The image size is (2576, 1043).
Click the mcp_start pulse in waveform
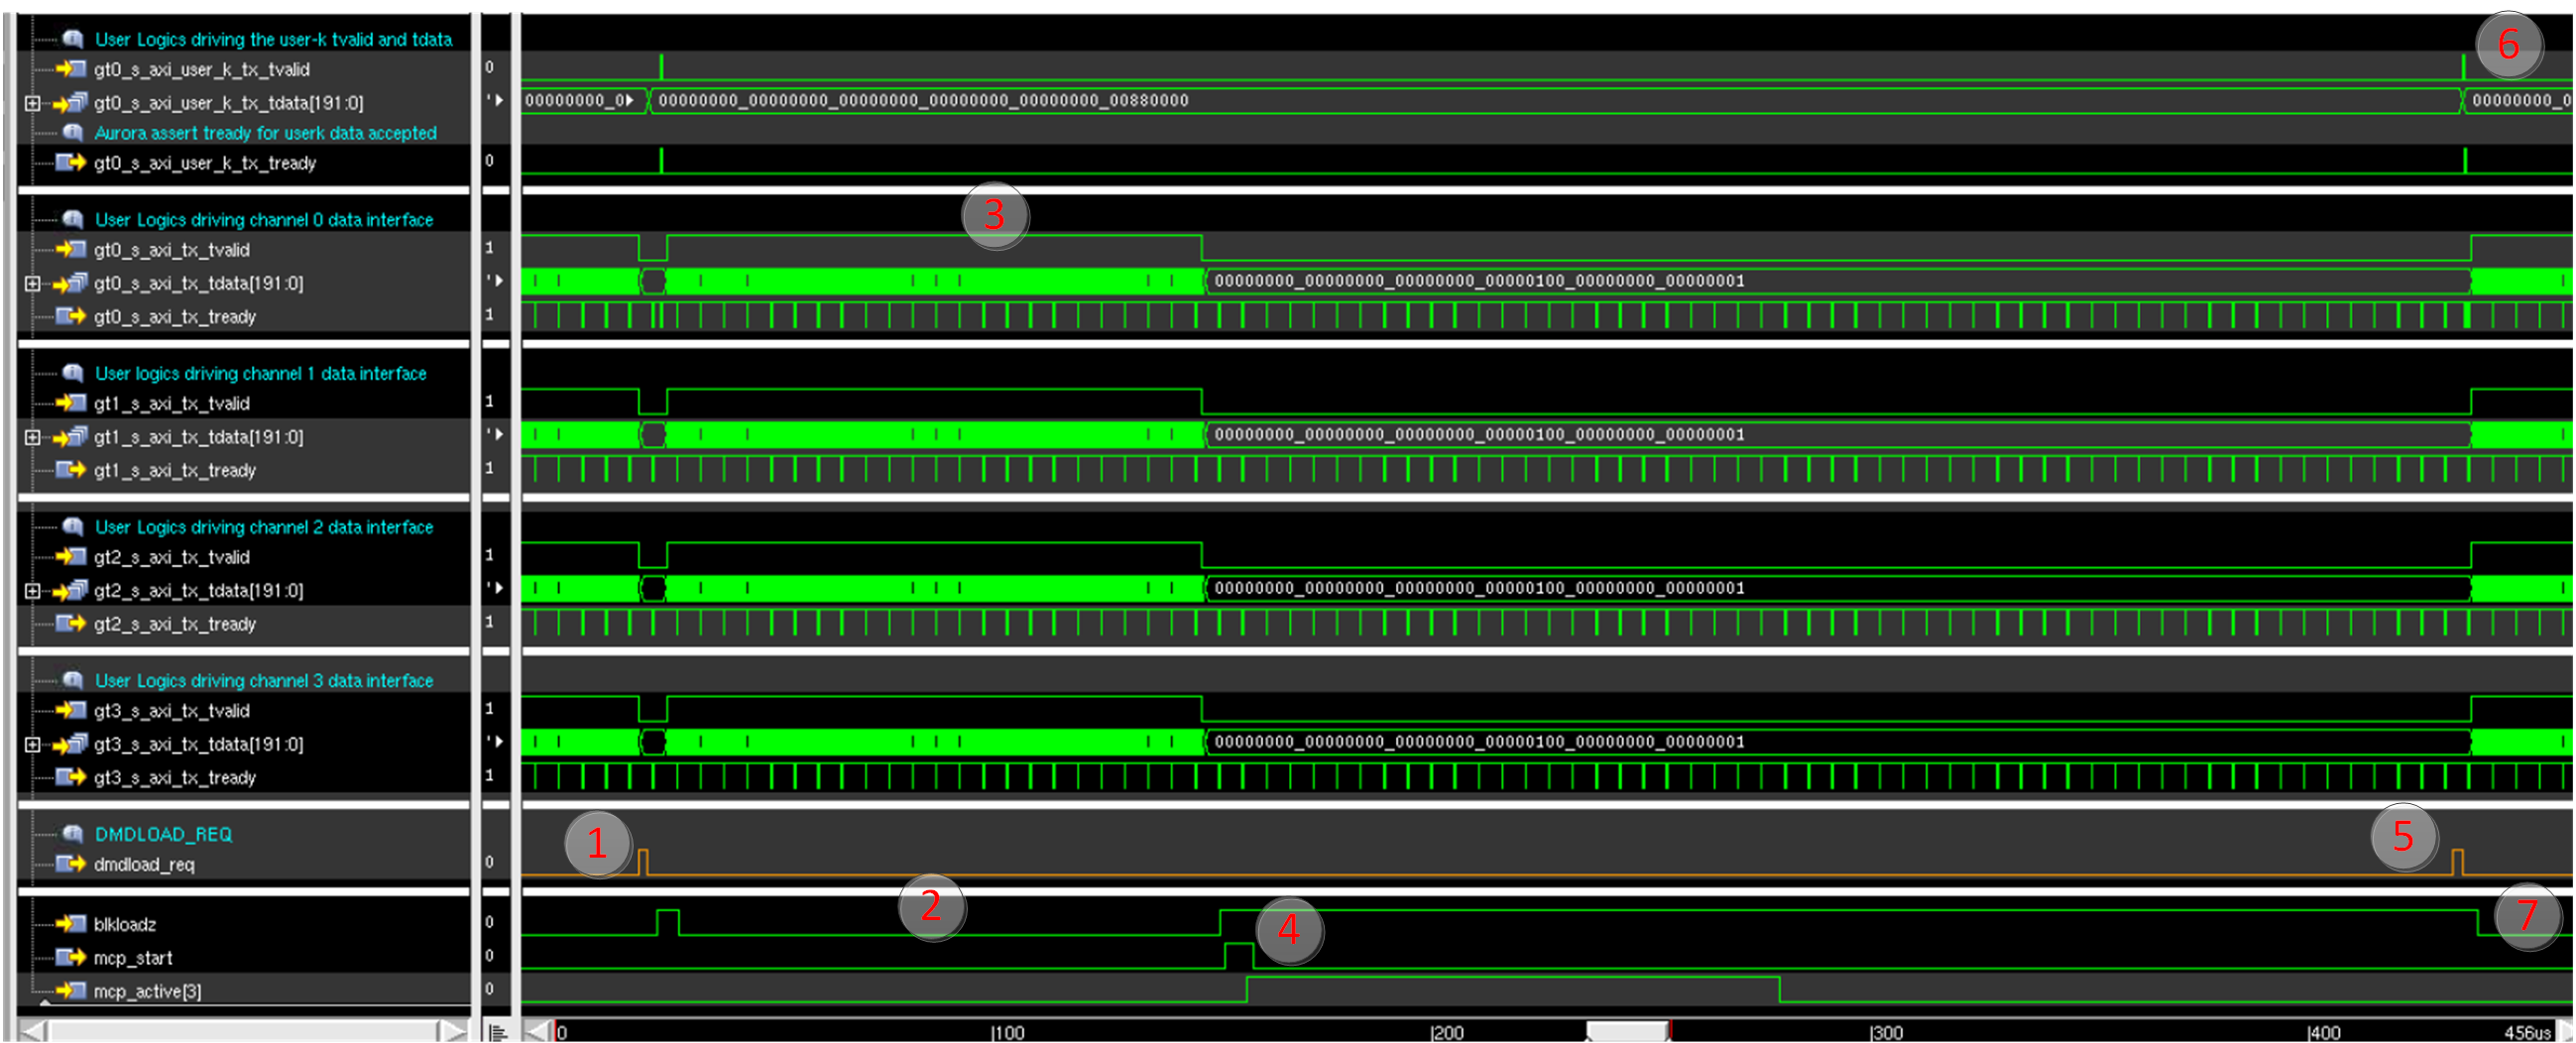1239,955
